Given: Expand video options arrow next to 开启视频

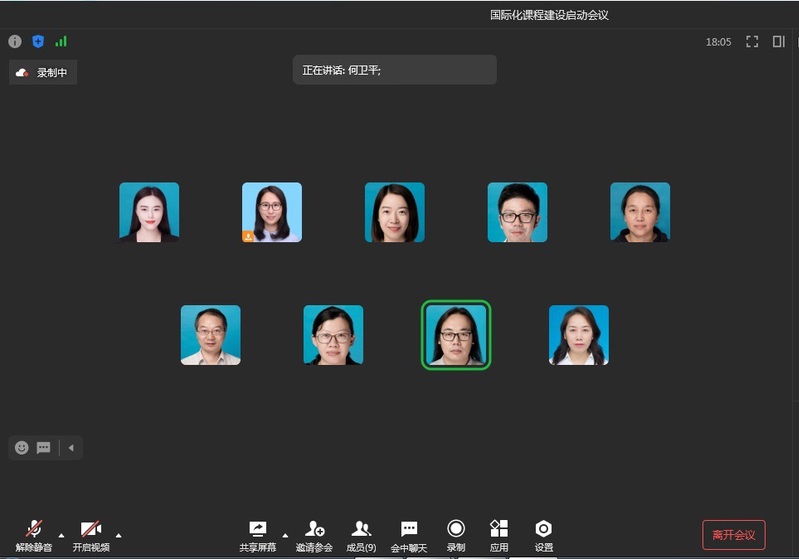Looking at the screenshot, I should tap(118, 536).
